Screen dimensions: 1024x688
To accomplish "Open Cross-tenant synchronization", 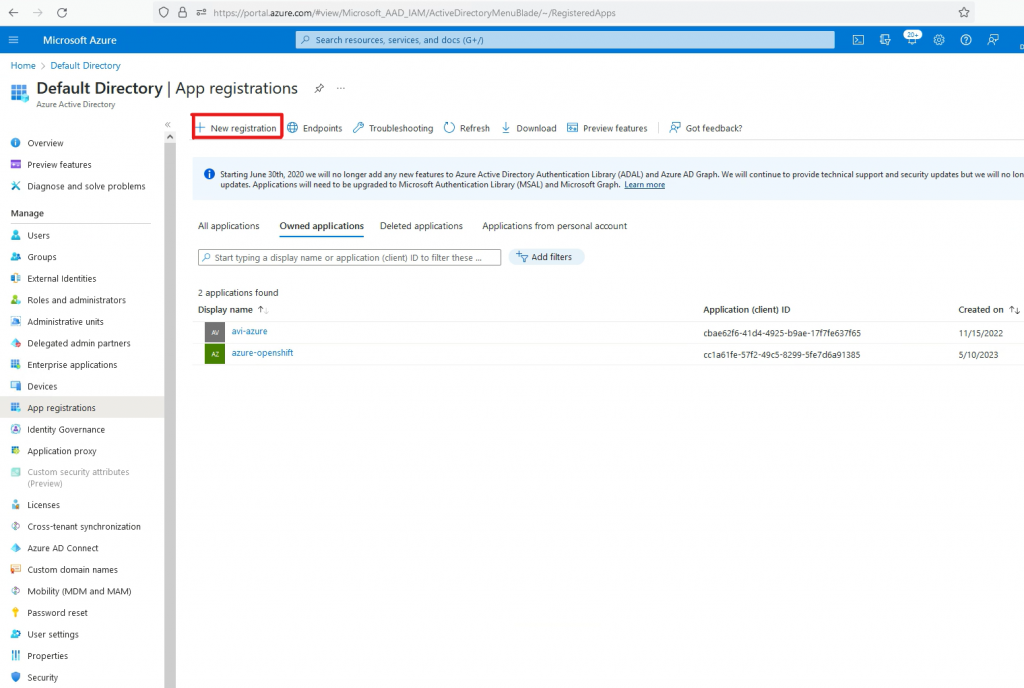I will coord(84,526).
